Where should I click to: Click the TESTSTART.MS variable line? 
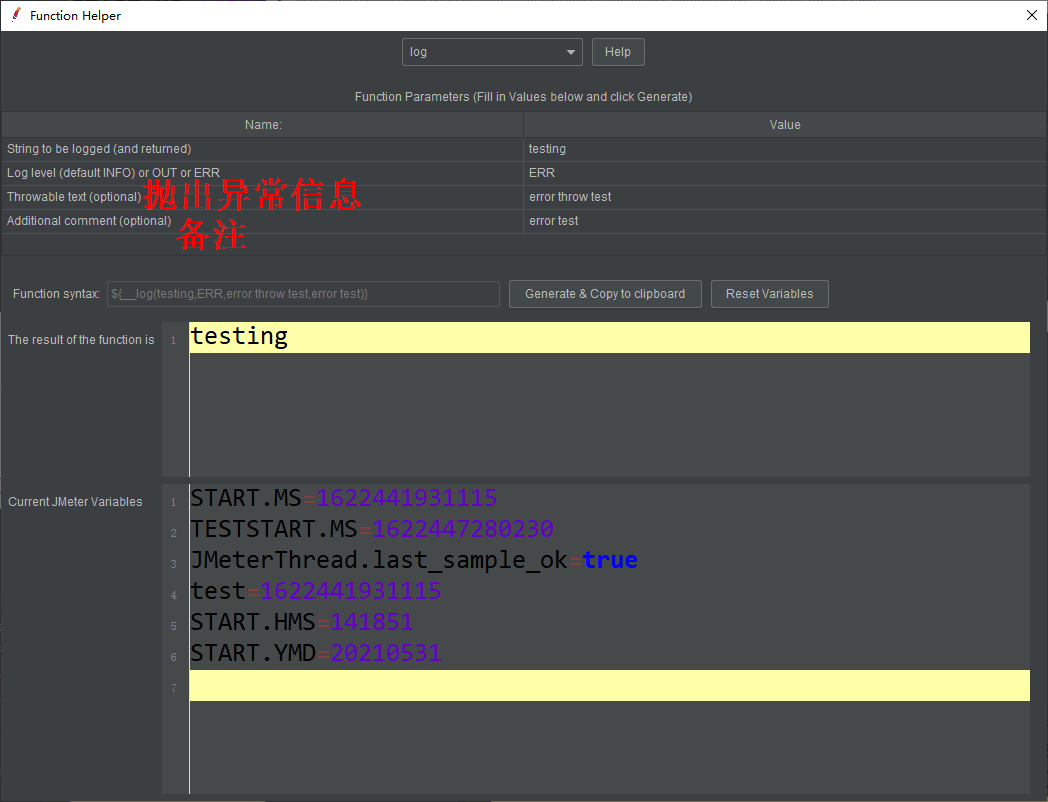[609, 529]
